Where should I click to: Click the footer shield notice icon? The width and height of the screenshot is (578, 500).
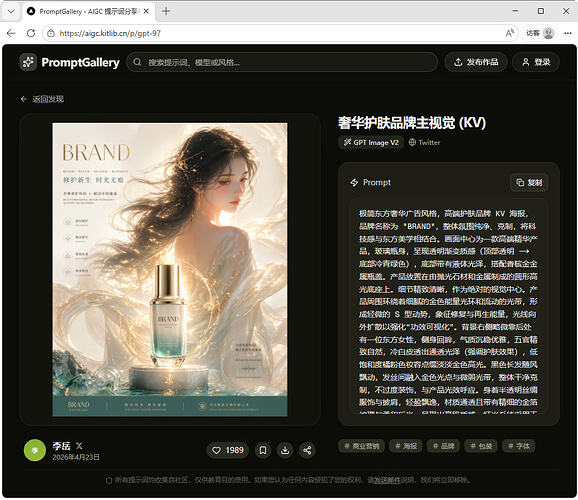tap(109, 480)
